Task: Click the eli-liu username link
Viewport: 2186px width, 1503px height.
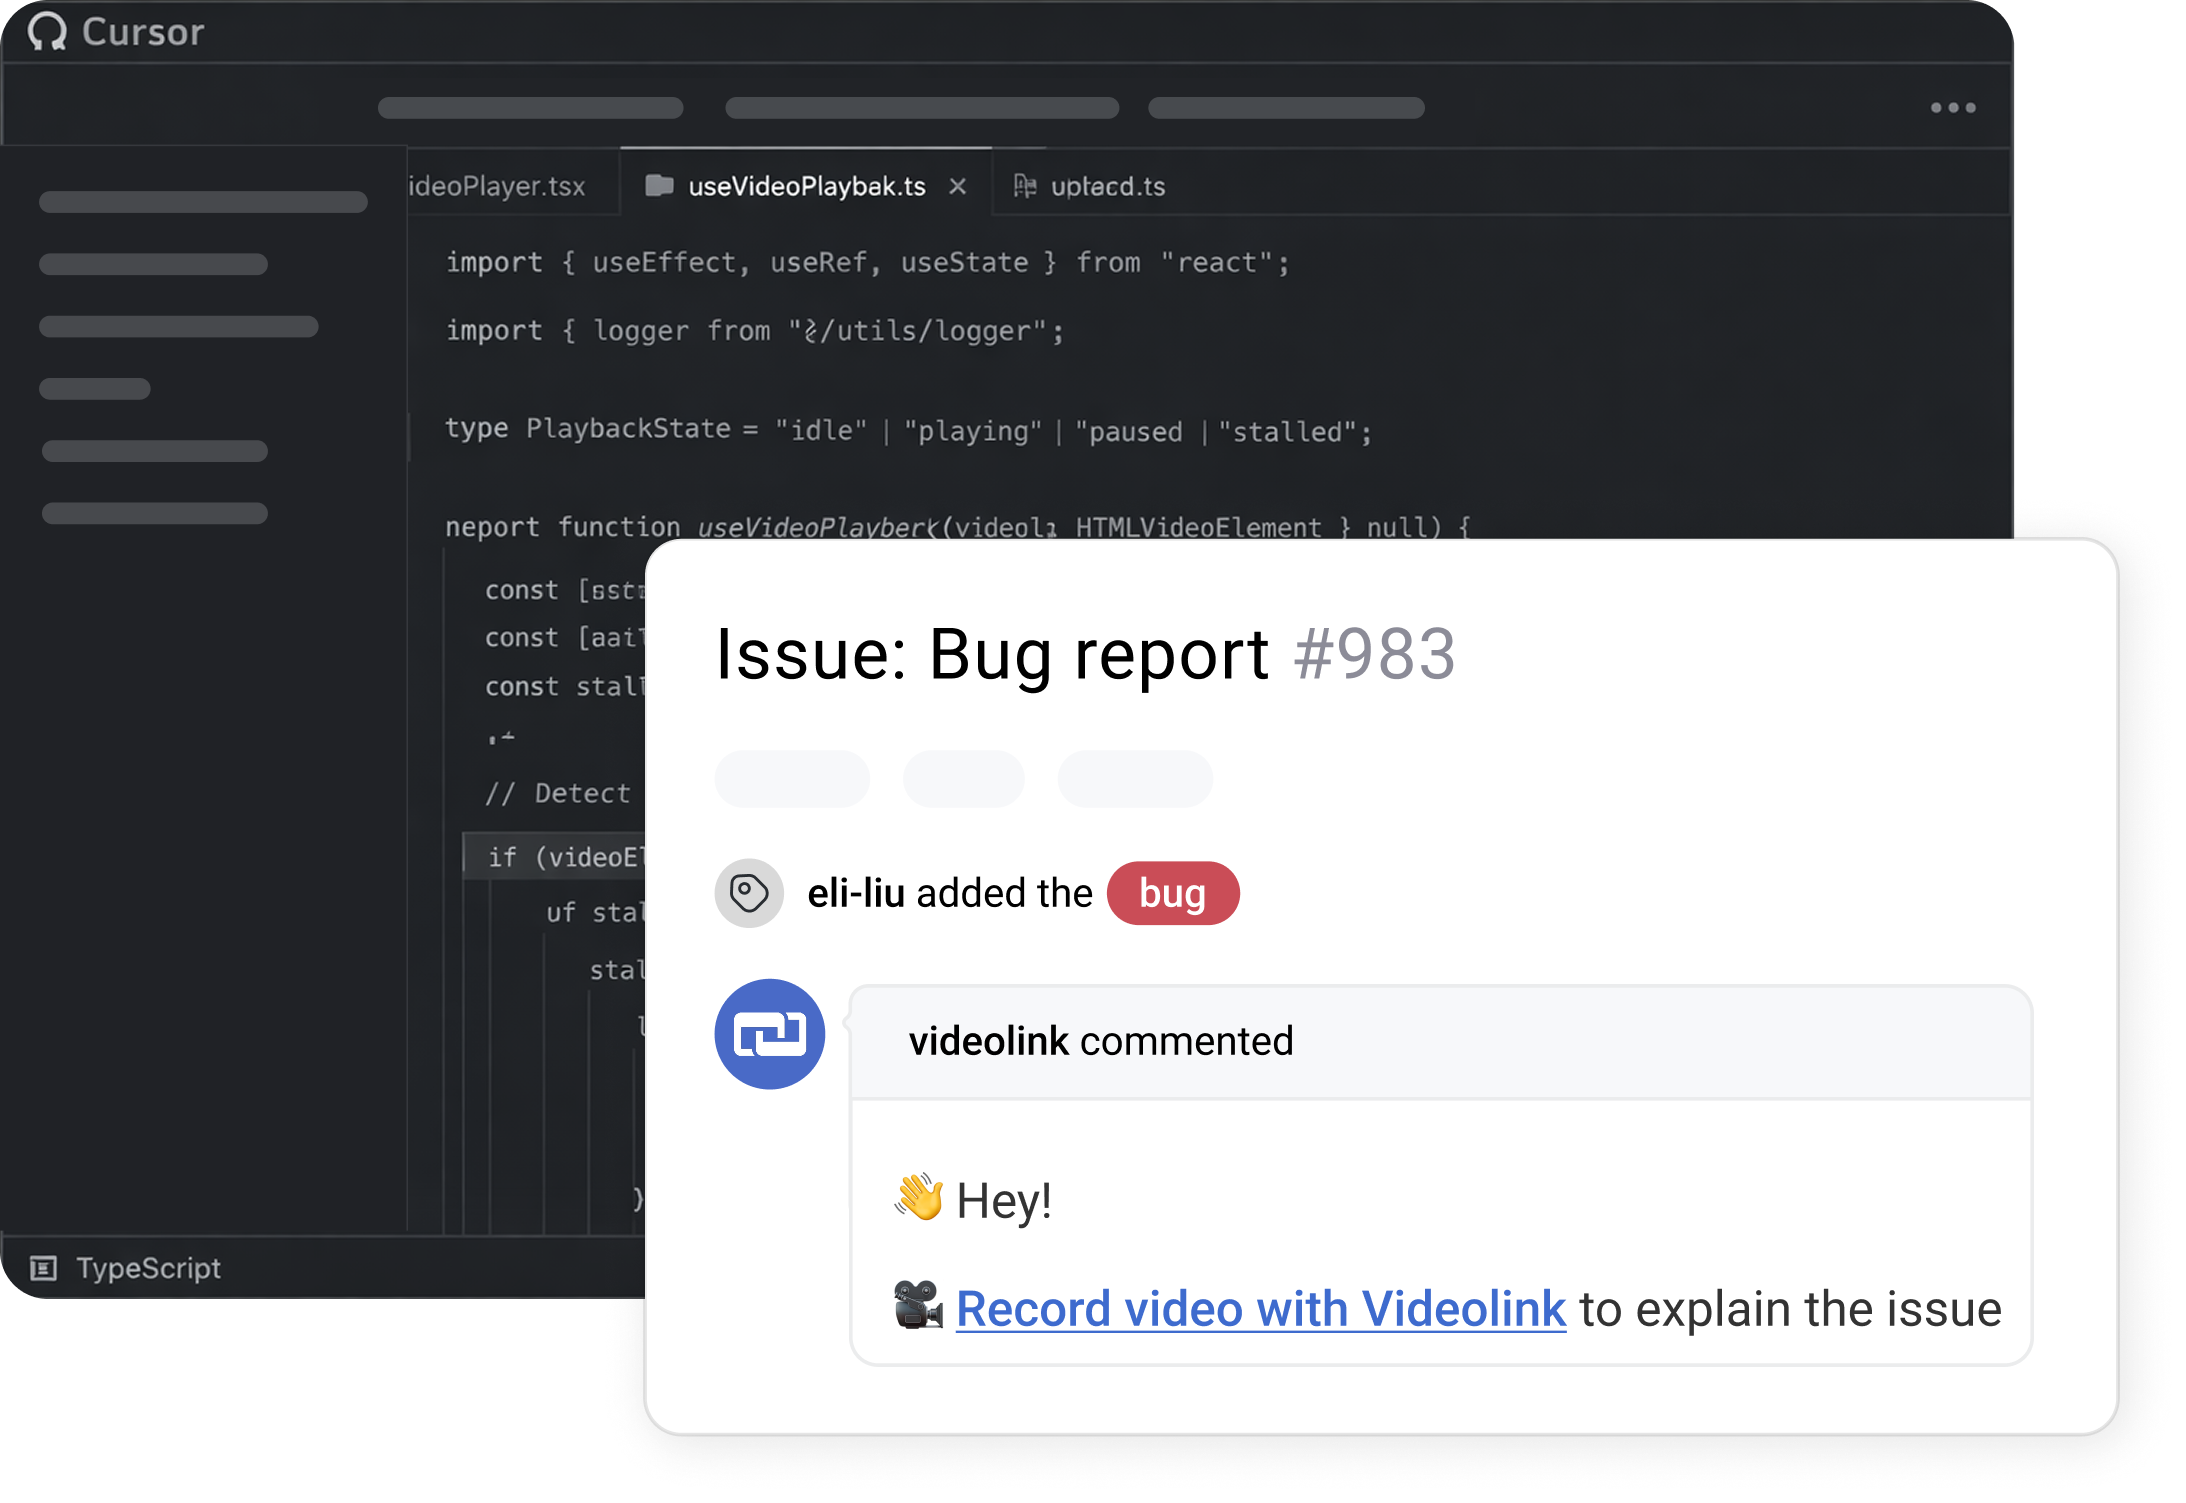Action: point(856,893)
